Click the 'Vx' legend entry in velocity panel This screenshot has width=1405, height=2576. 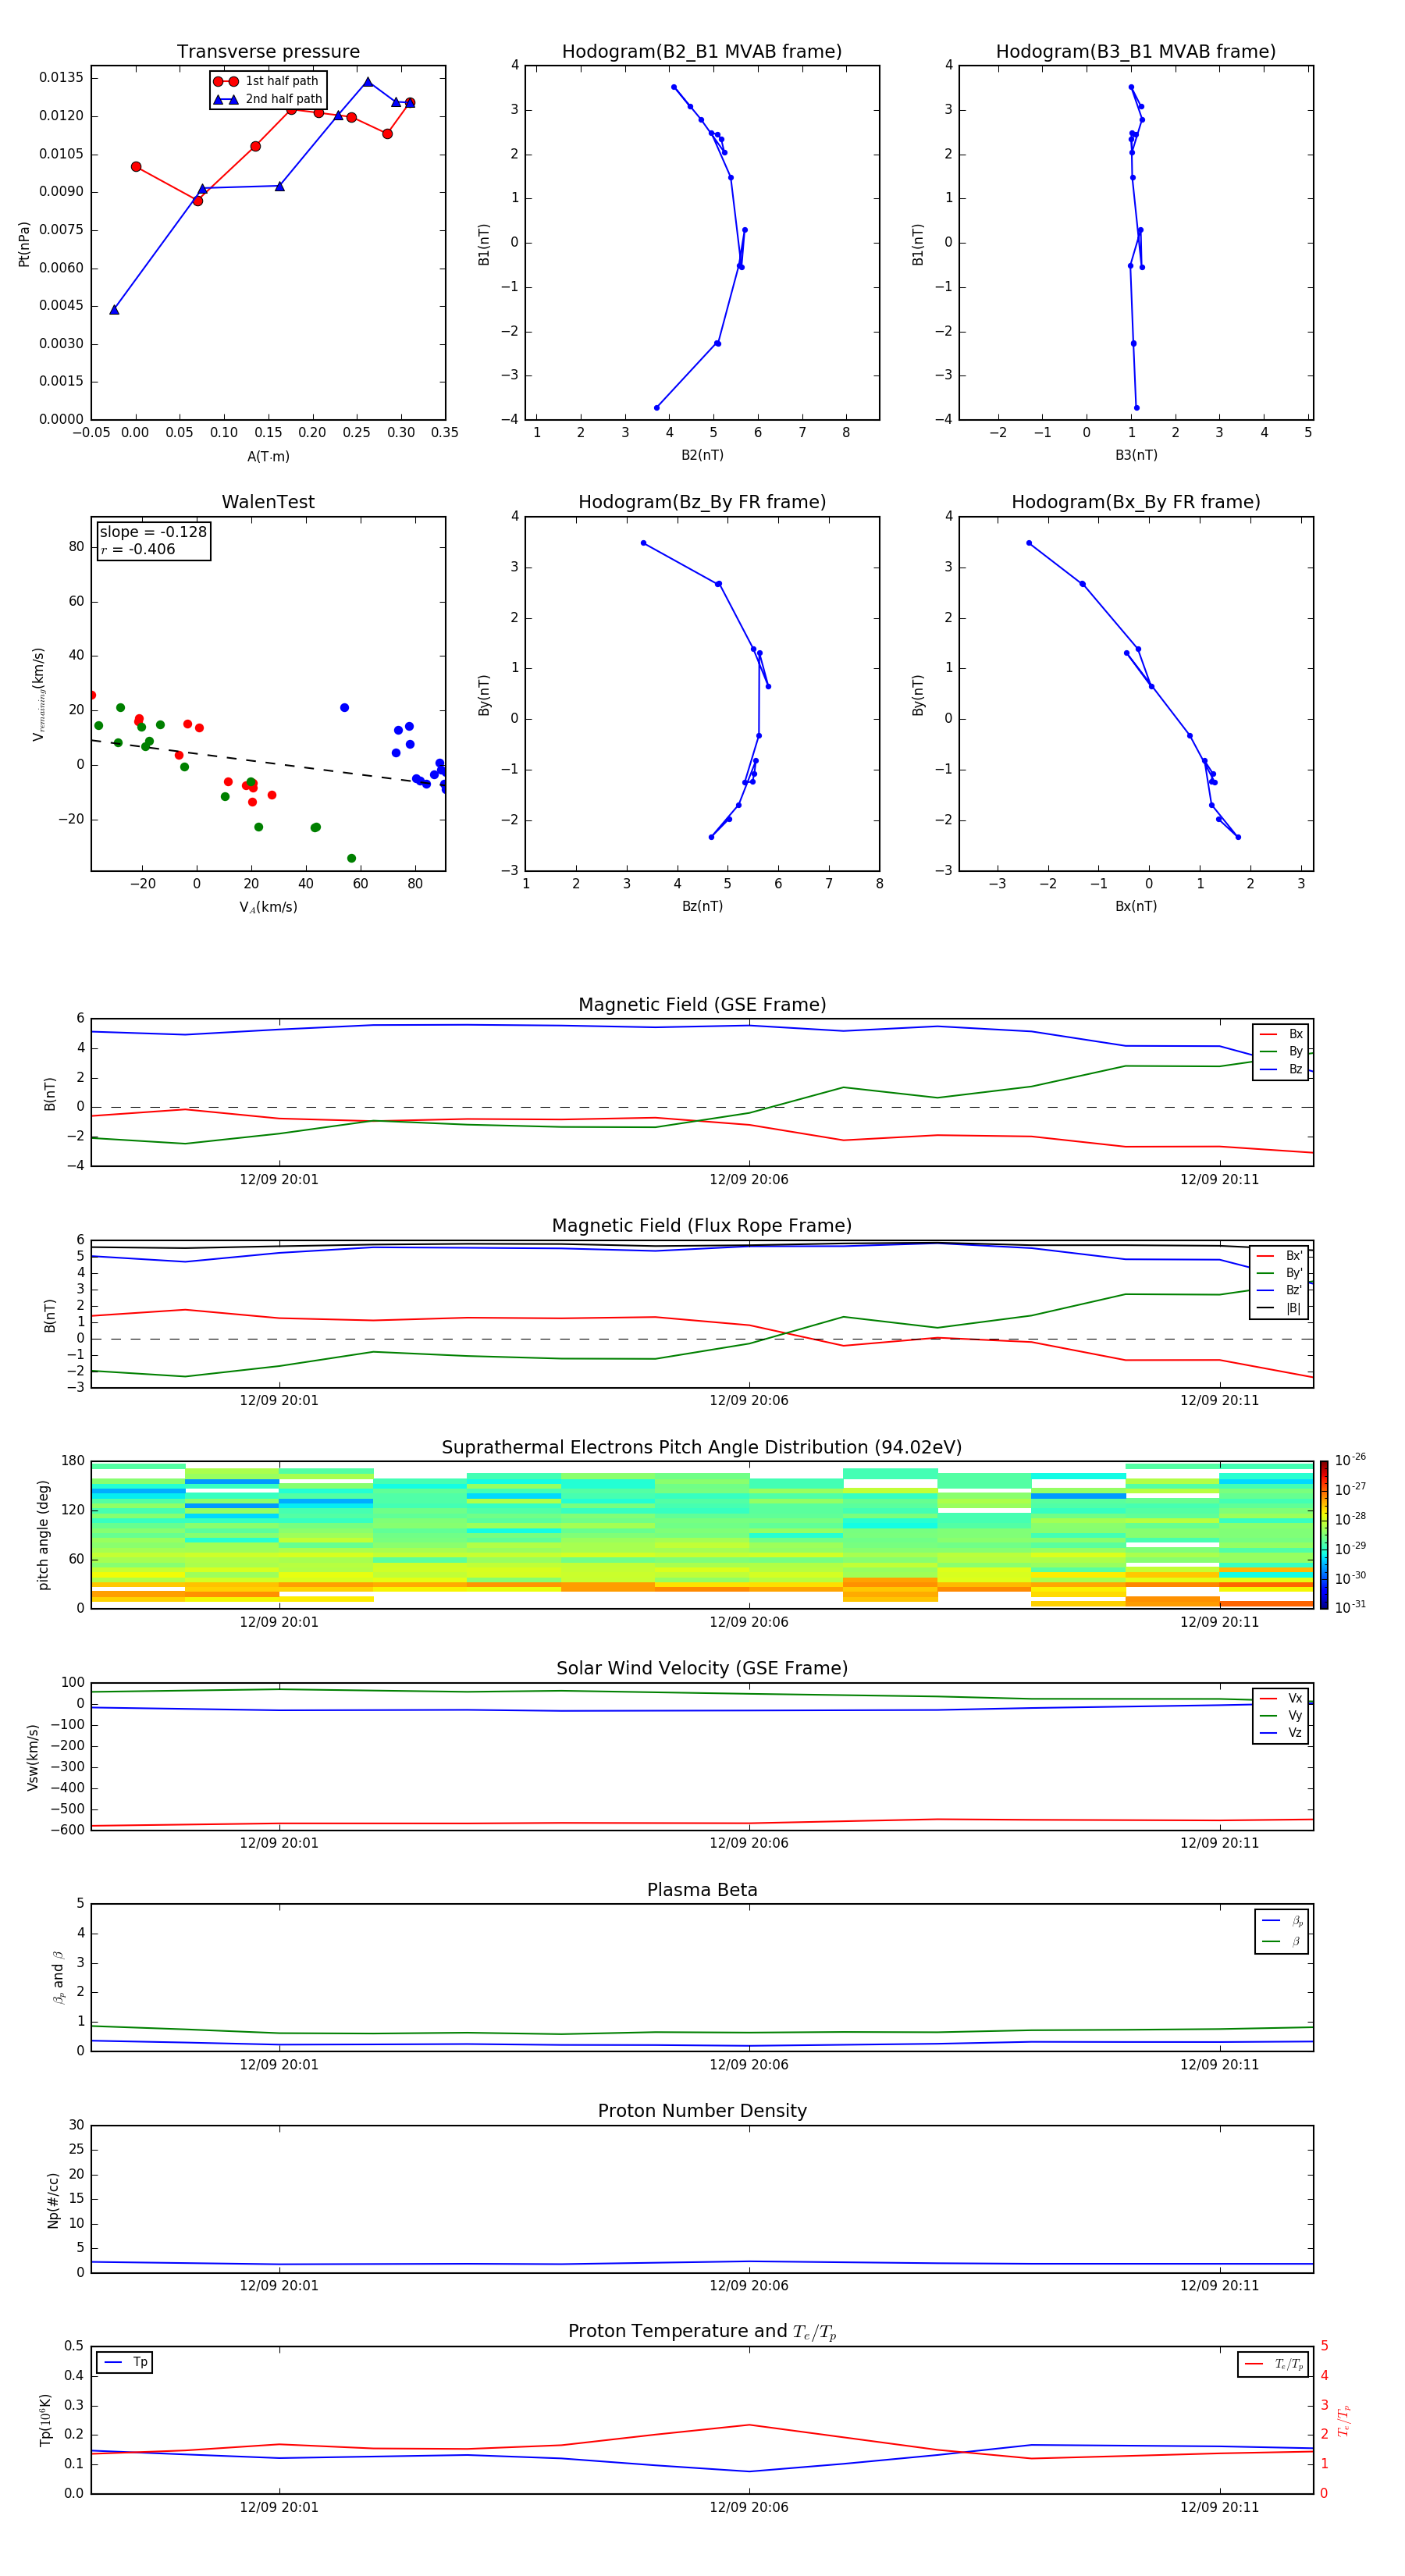1281,1698
